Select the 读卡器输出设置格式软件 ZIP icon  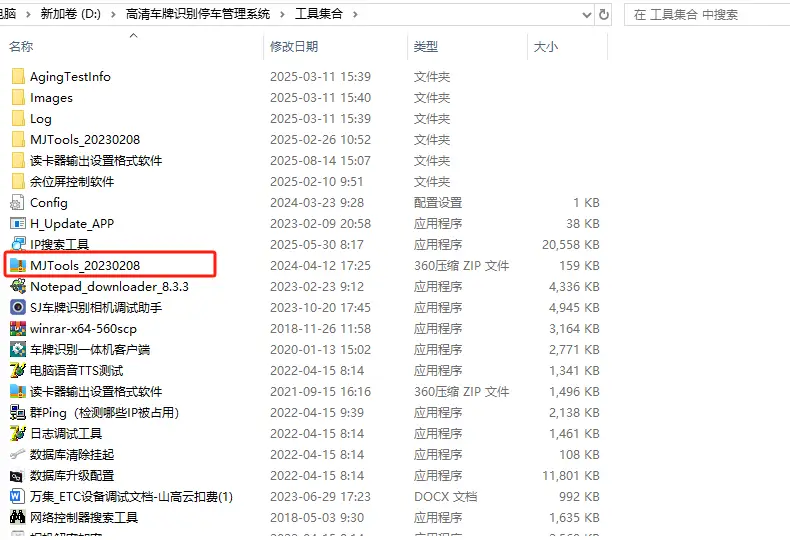click(x=18, y=391)
